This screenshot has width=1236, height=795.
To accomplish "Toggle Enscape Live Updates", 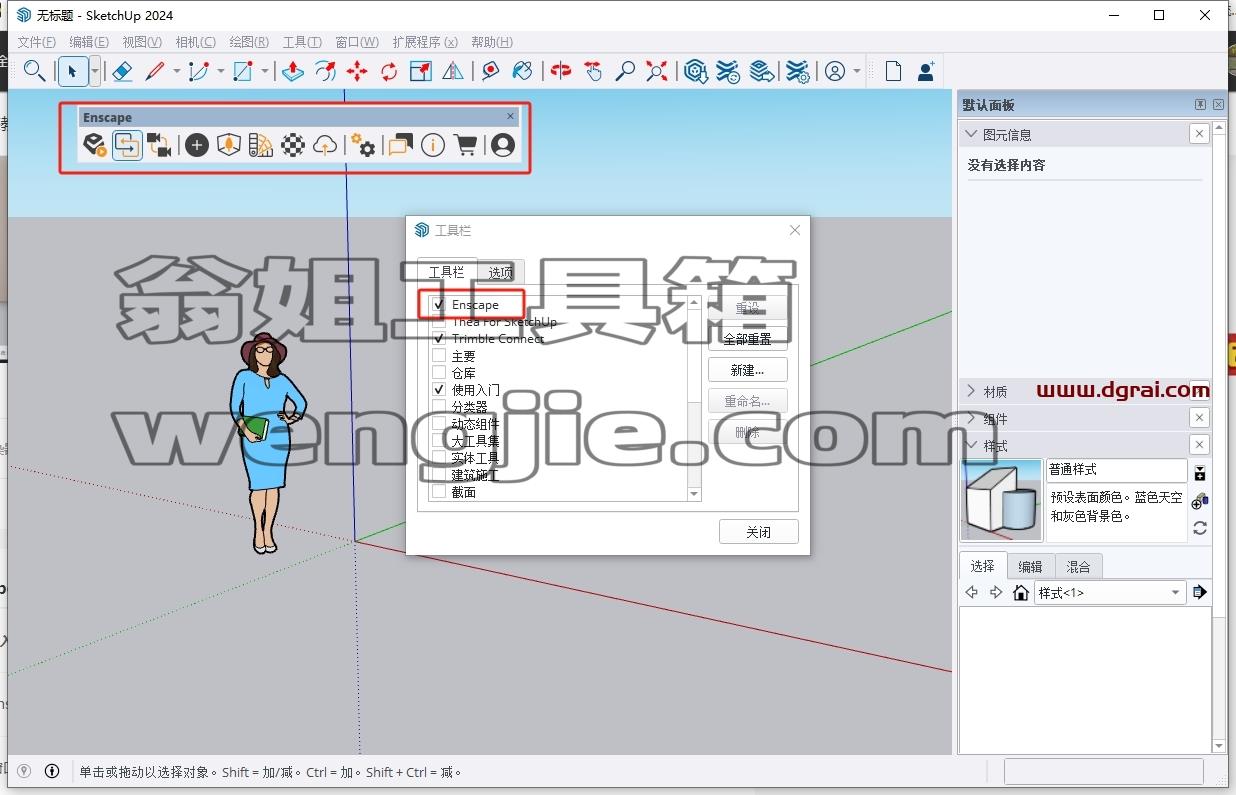I will [127, 146].
